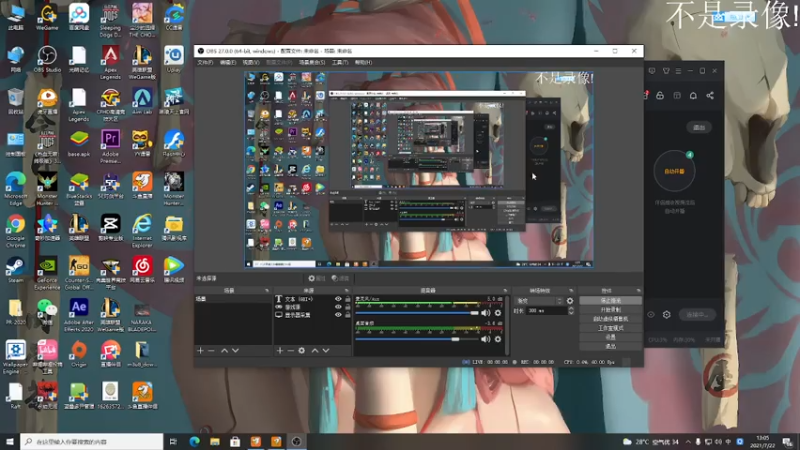Adjust microphone/Aux volume slider

pos(417,313)
